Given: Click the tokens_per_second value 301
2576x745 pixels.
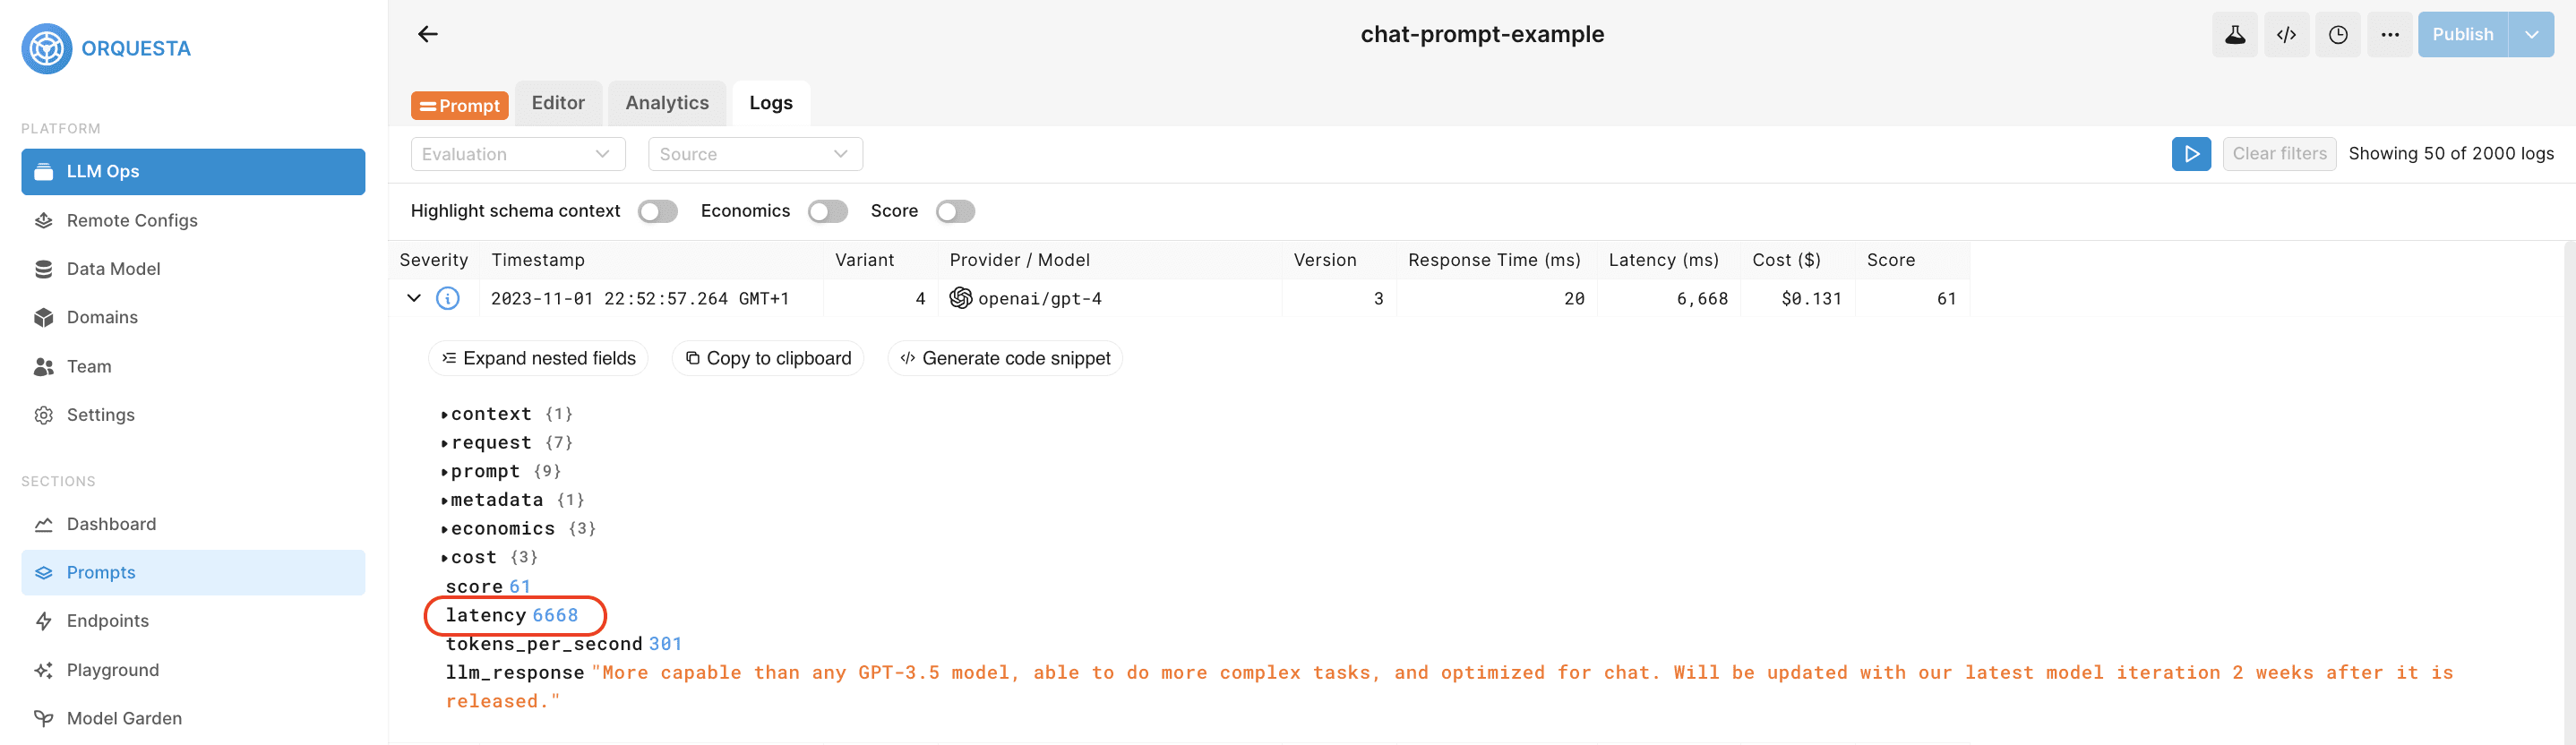Looking at the screenshot, I should click(x=665, y=645).
